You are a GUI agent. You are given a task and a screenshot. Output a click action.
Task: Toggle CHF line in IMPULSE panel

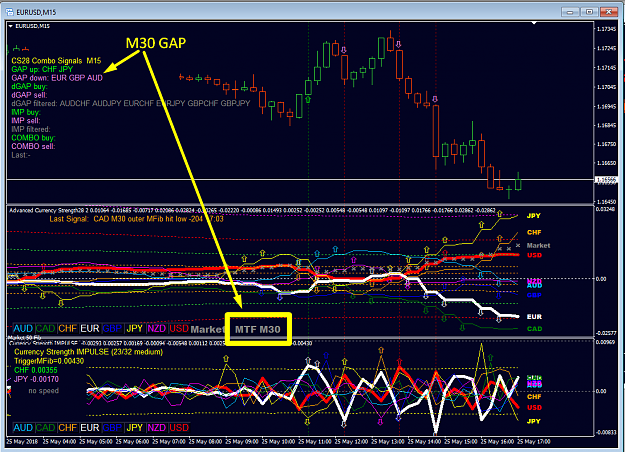[67, 428]
